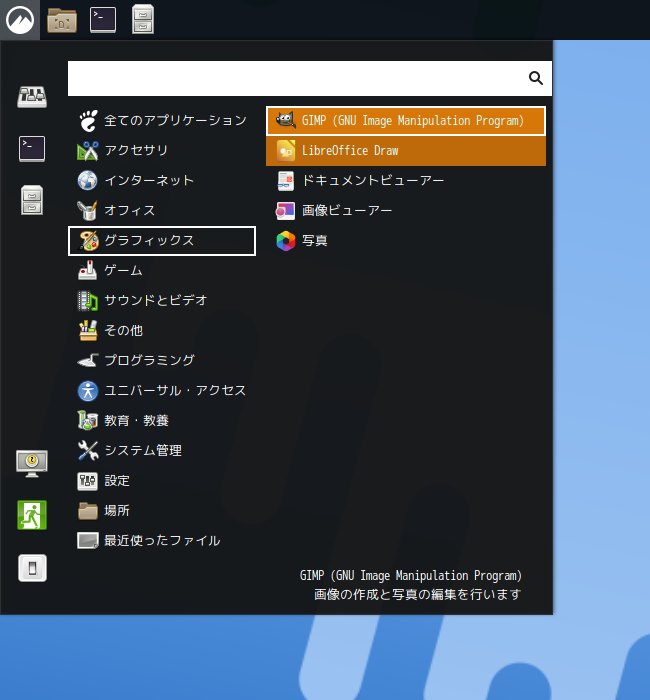Log out using green exit icon

point(32,515)
